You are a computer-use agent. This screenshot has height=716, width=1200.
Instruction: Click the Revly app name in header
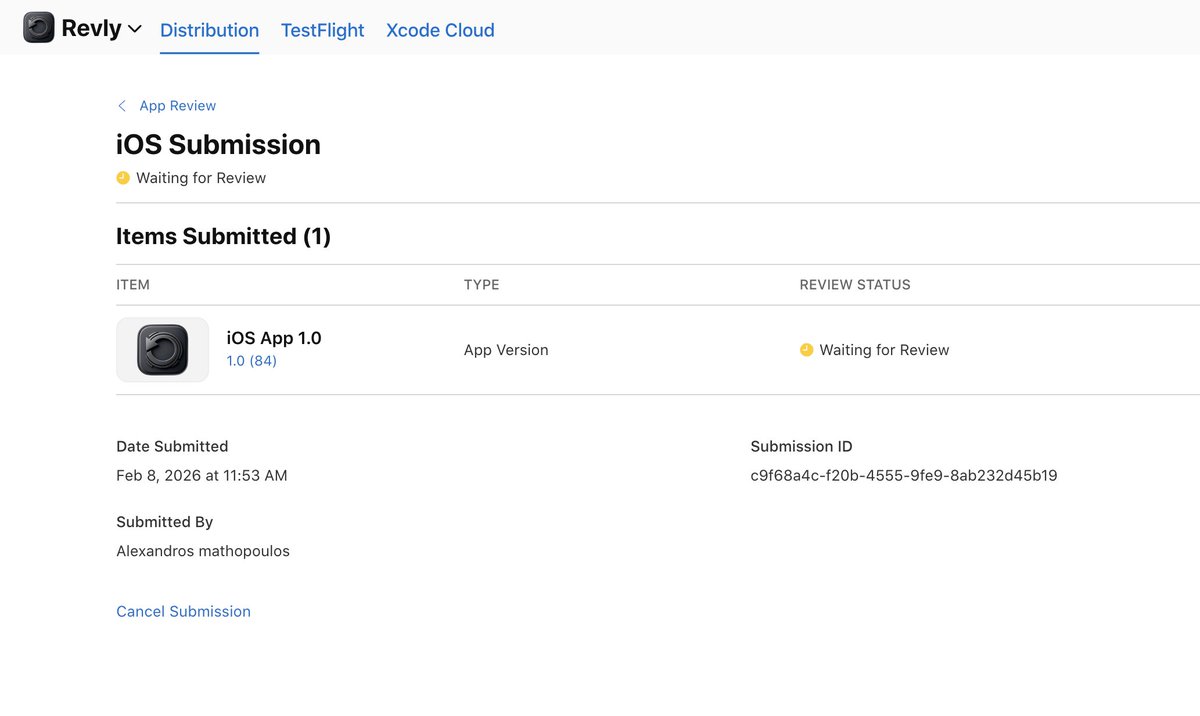coord(91,29)
